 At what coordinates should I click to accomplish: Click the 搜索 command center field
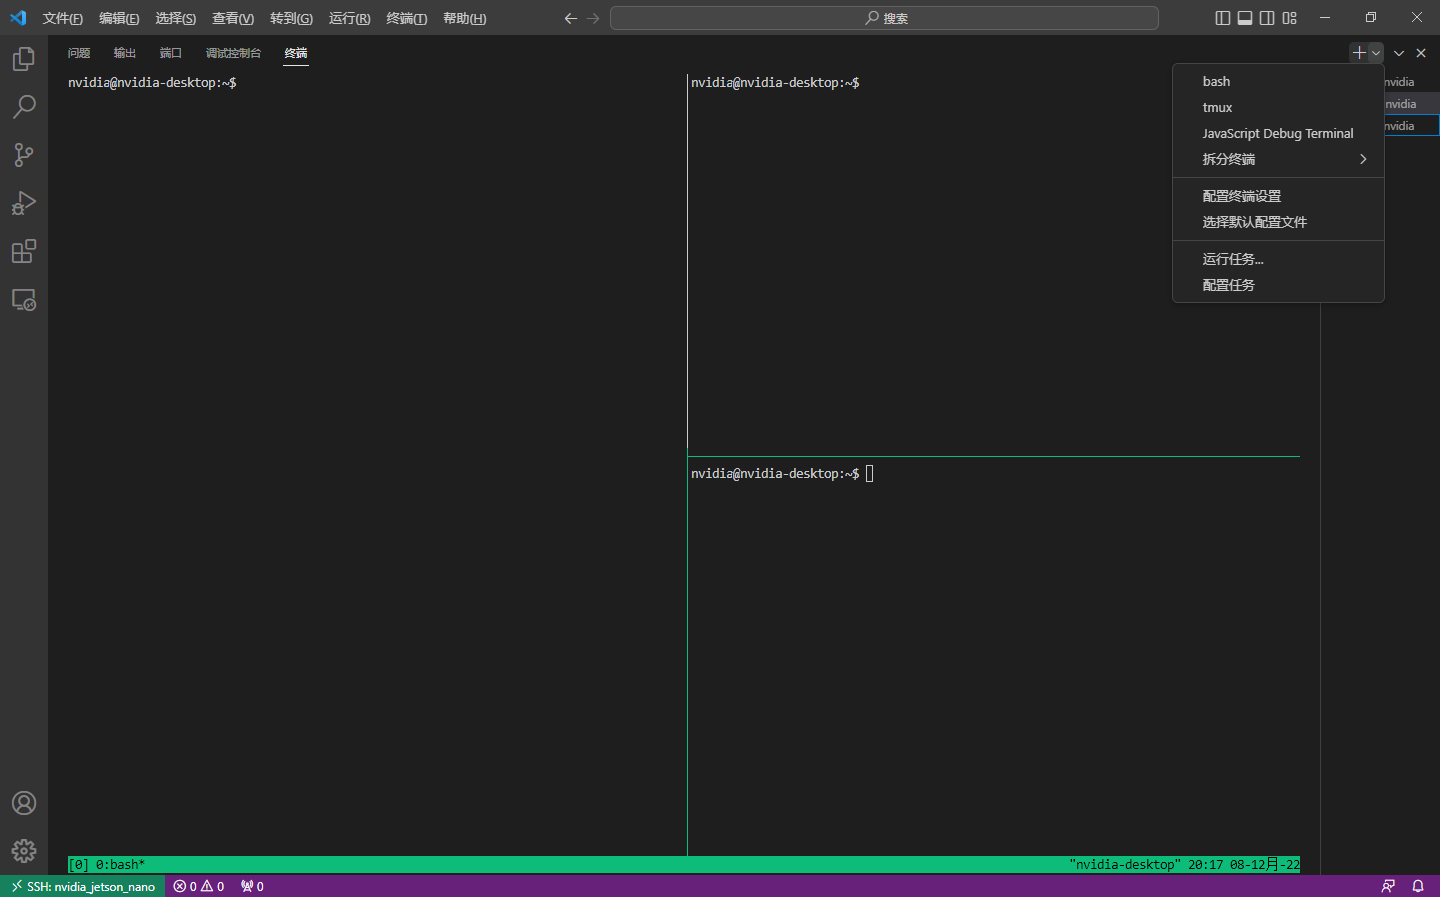pyautogui.click(x=884, y=18)
